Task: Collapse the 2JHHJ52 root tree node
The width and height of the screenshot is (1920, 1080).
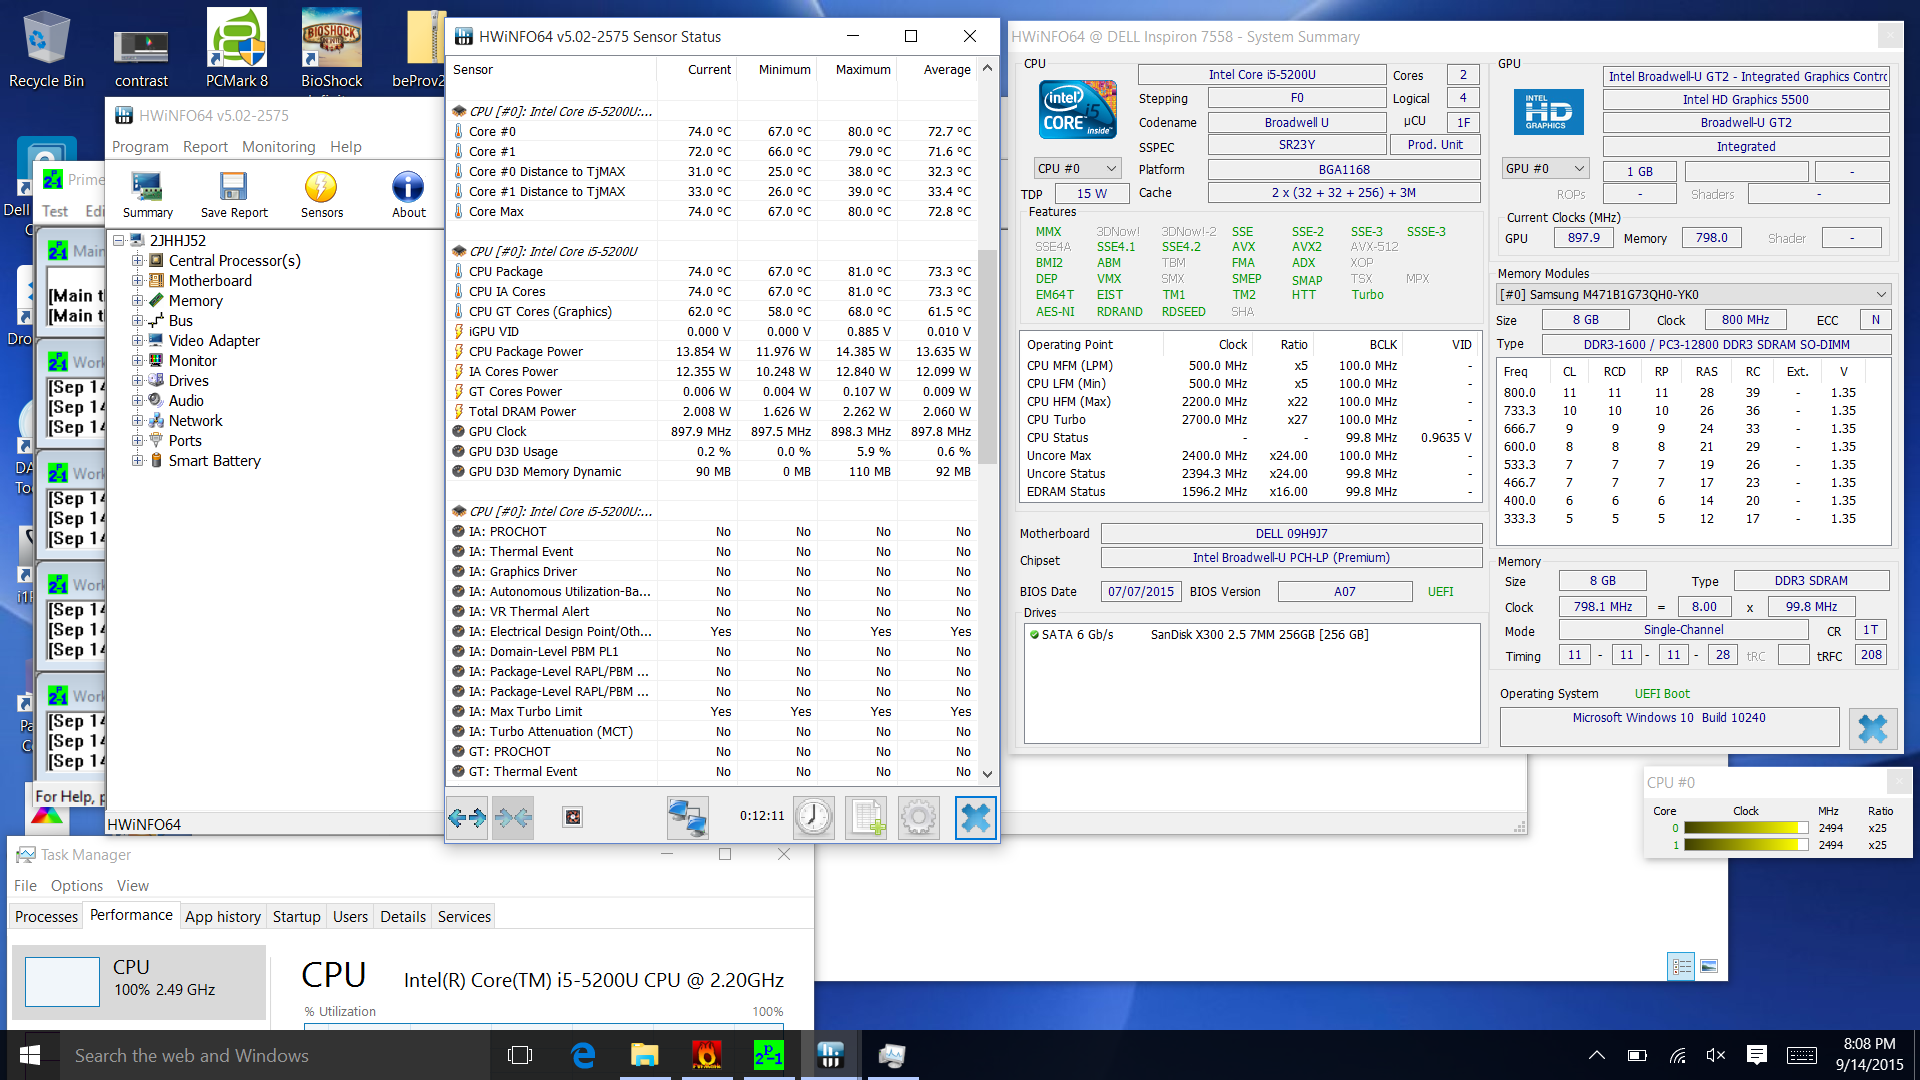Action: [x=119, y=241]
